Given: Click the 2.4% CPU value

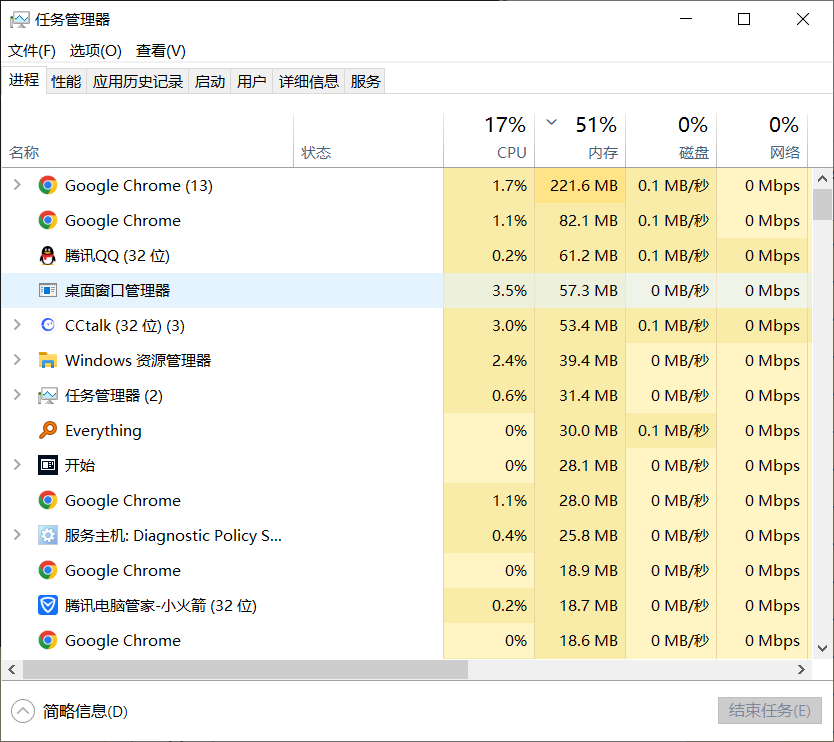Looking at the screenshot, I should 510,361.
